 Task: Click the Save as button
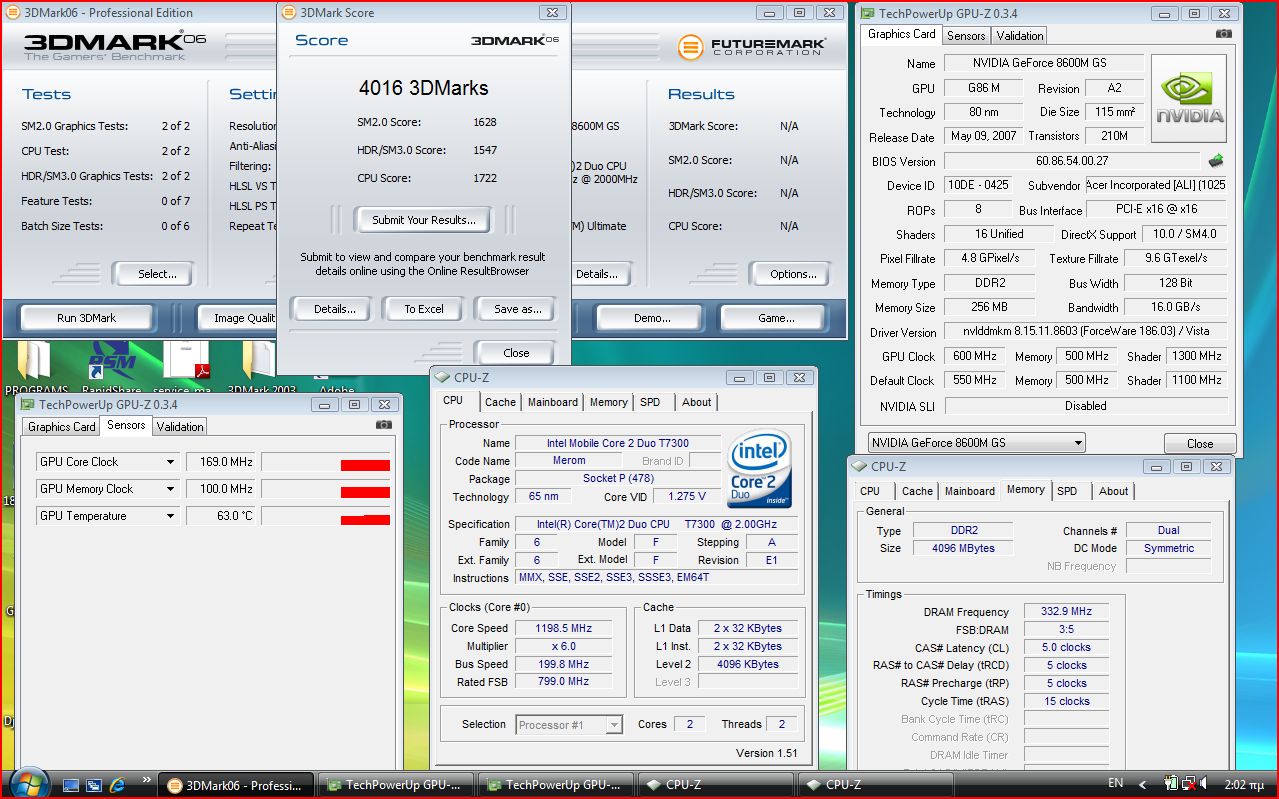517,309
